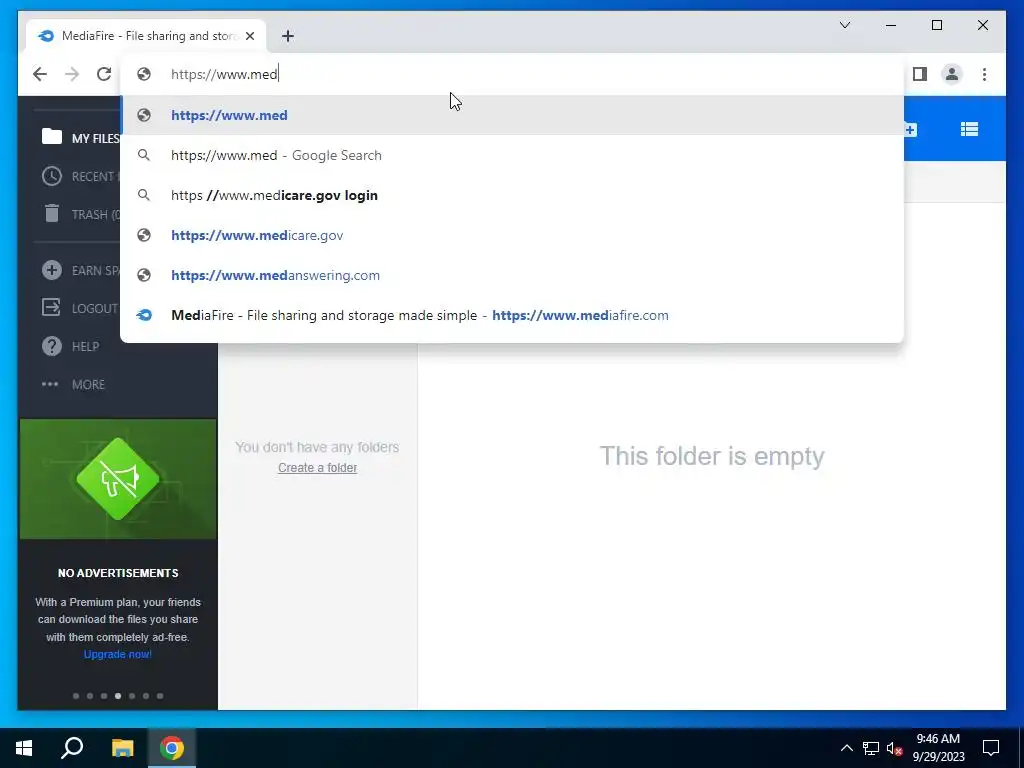Open Windows search magnifier on taskbar
Screen dimensions: 1024x768
click(x=72, y=748)
